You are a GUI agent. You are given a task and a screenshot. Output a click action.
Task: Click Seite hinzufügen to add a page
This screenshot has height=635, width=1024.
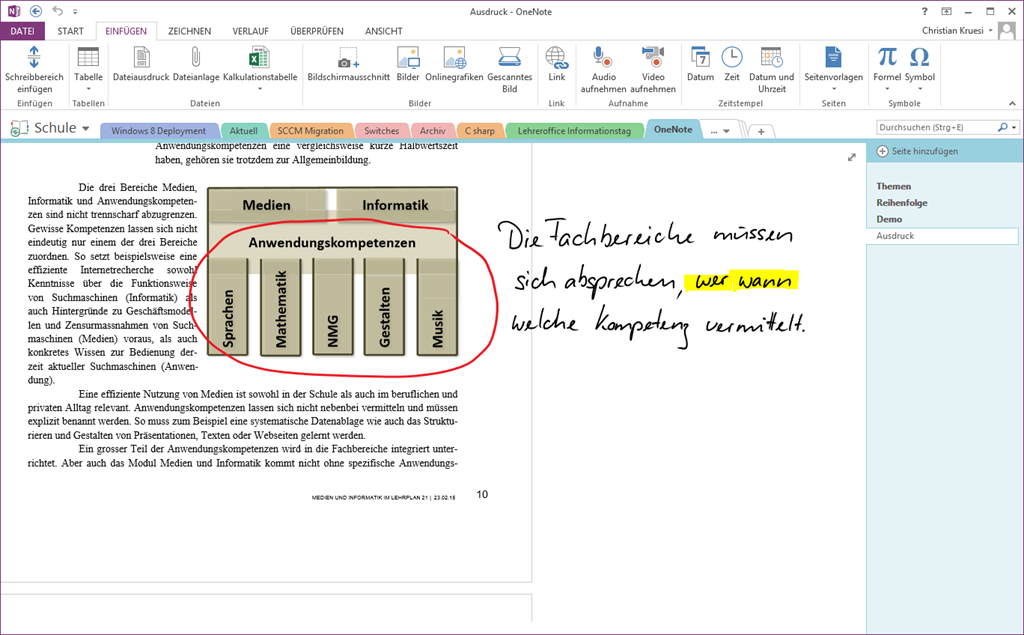click(x=918, y=151)
